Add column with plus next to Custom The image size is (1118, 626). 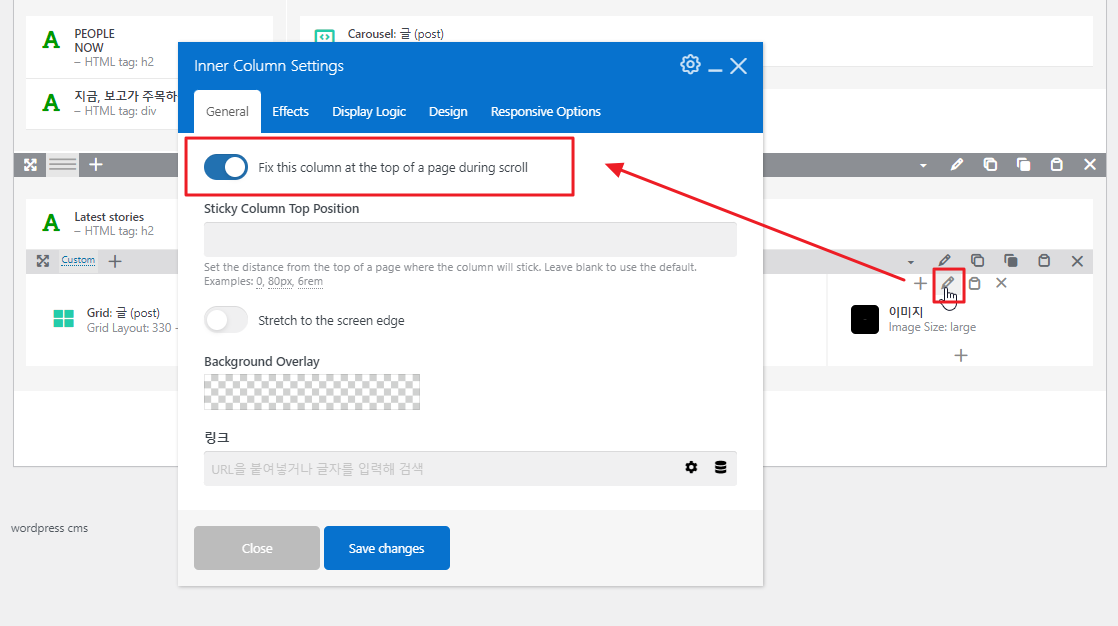point(115,261)
